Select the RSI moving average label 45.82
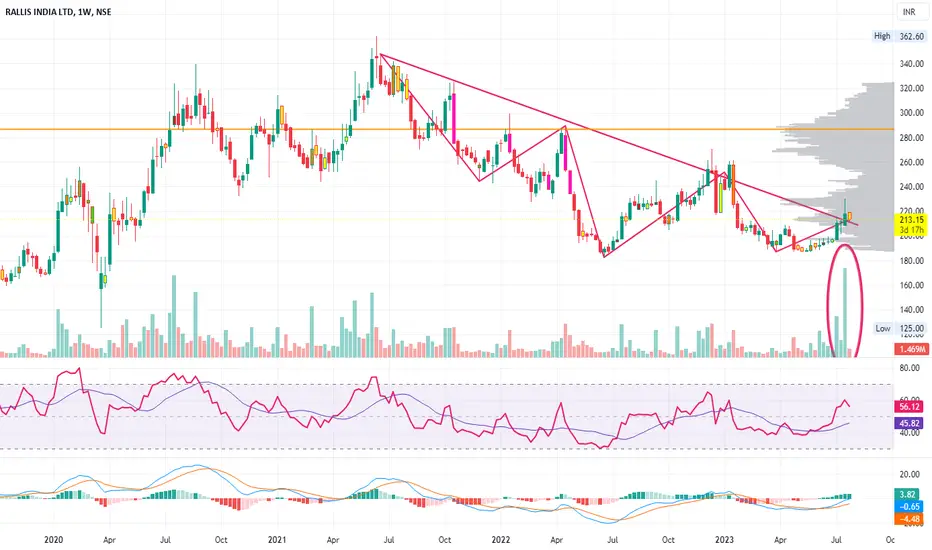 pos(910,423)
